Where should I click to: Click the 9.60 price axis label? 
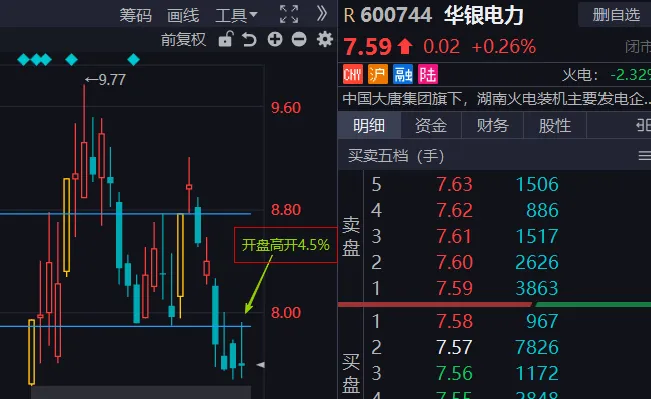tap(286, 108)
